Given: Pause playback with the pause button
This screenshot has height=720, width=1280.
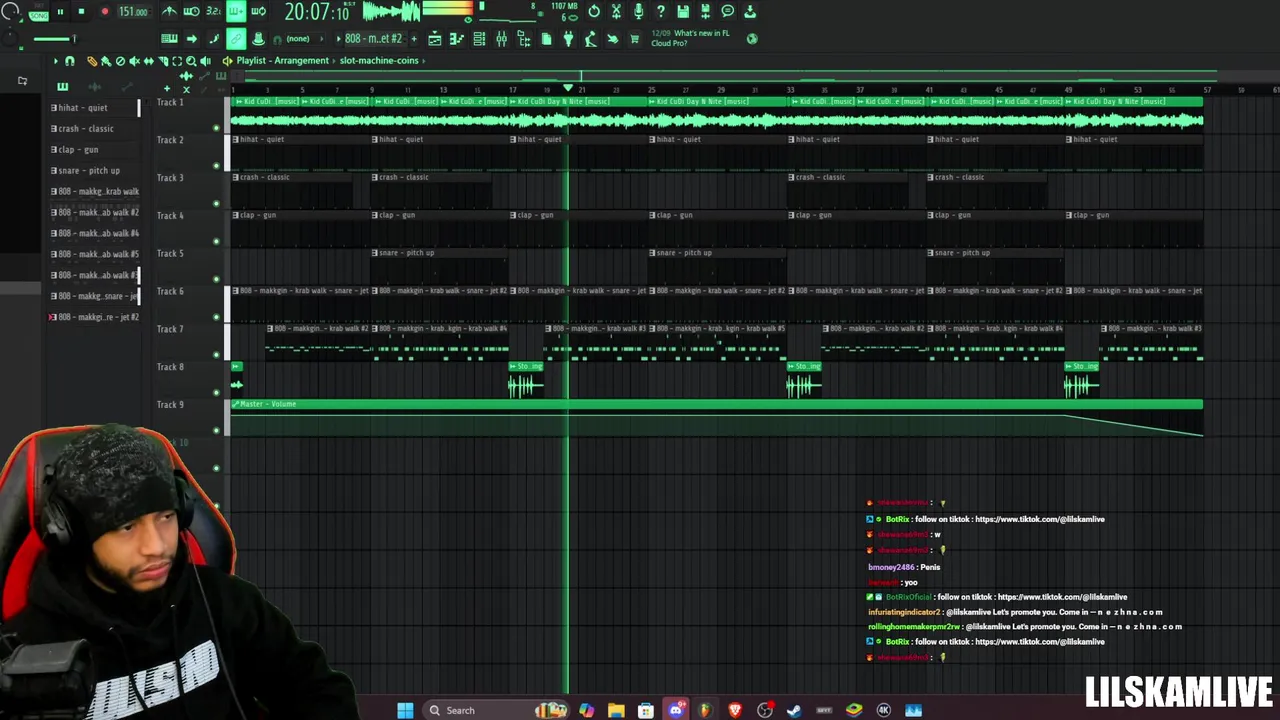Looking at the screenshot, I should [60, 12].
